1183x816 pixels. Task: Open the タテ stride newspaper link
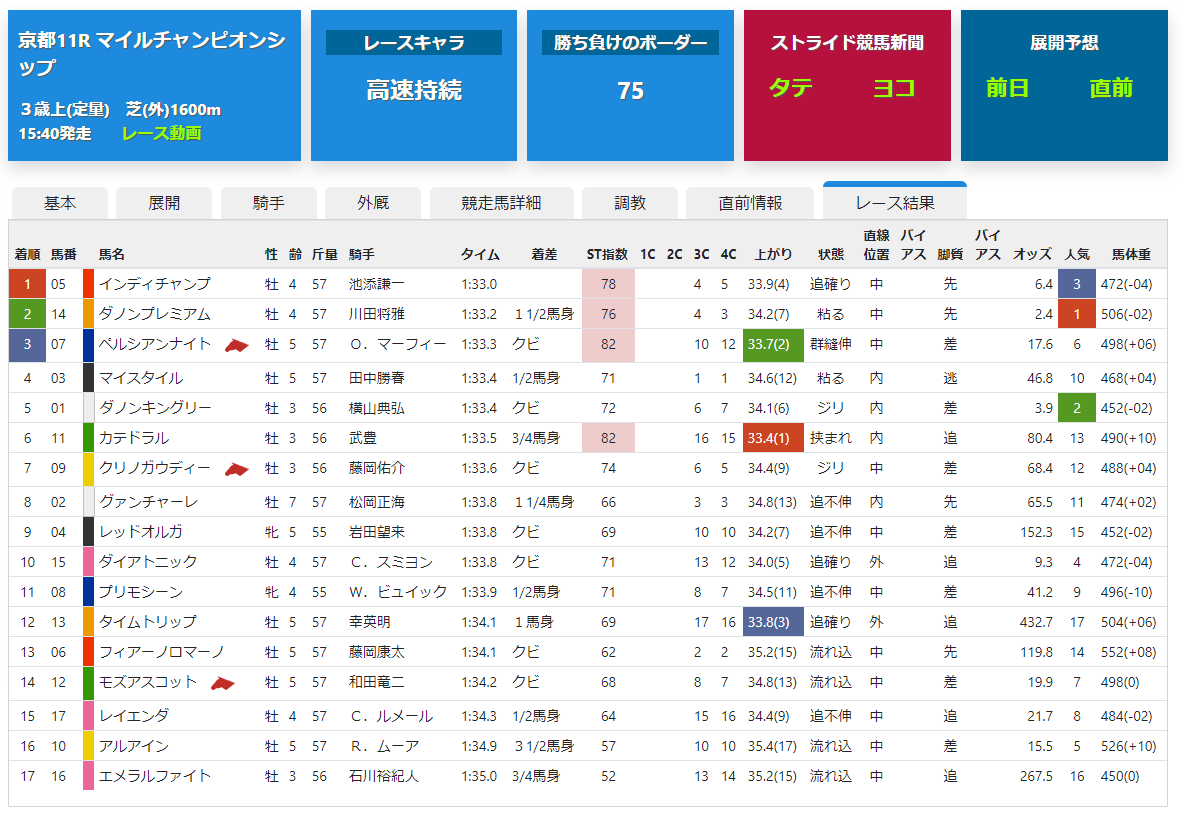(x=791, y=88)
